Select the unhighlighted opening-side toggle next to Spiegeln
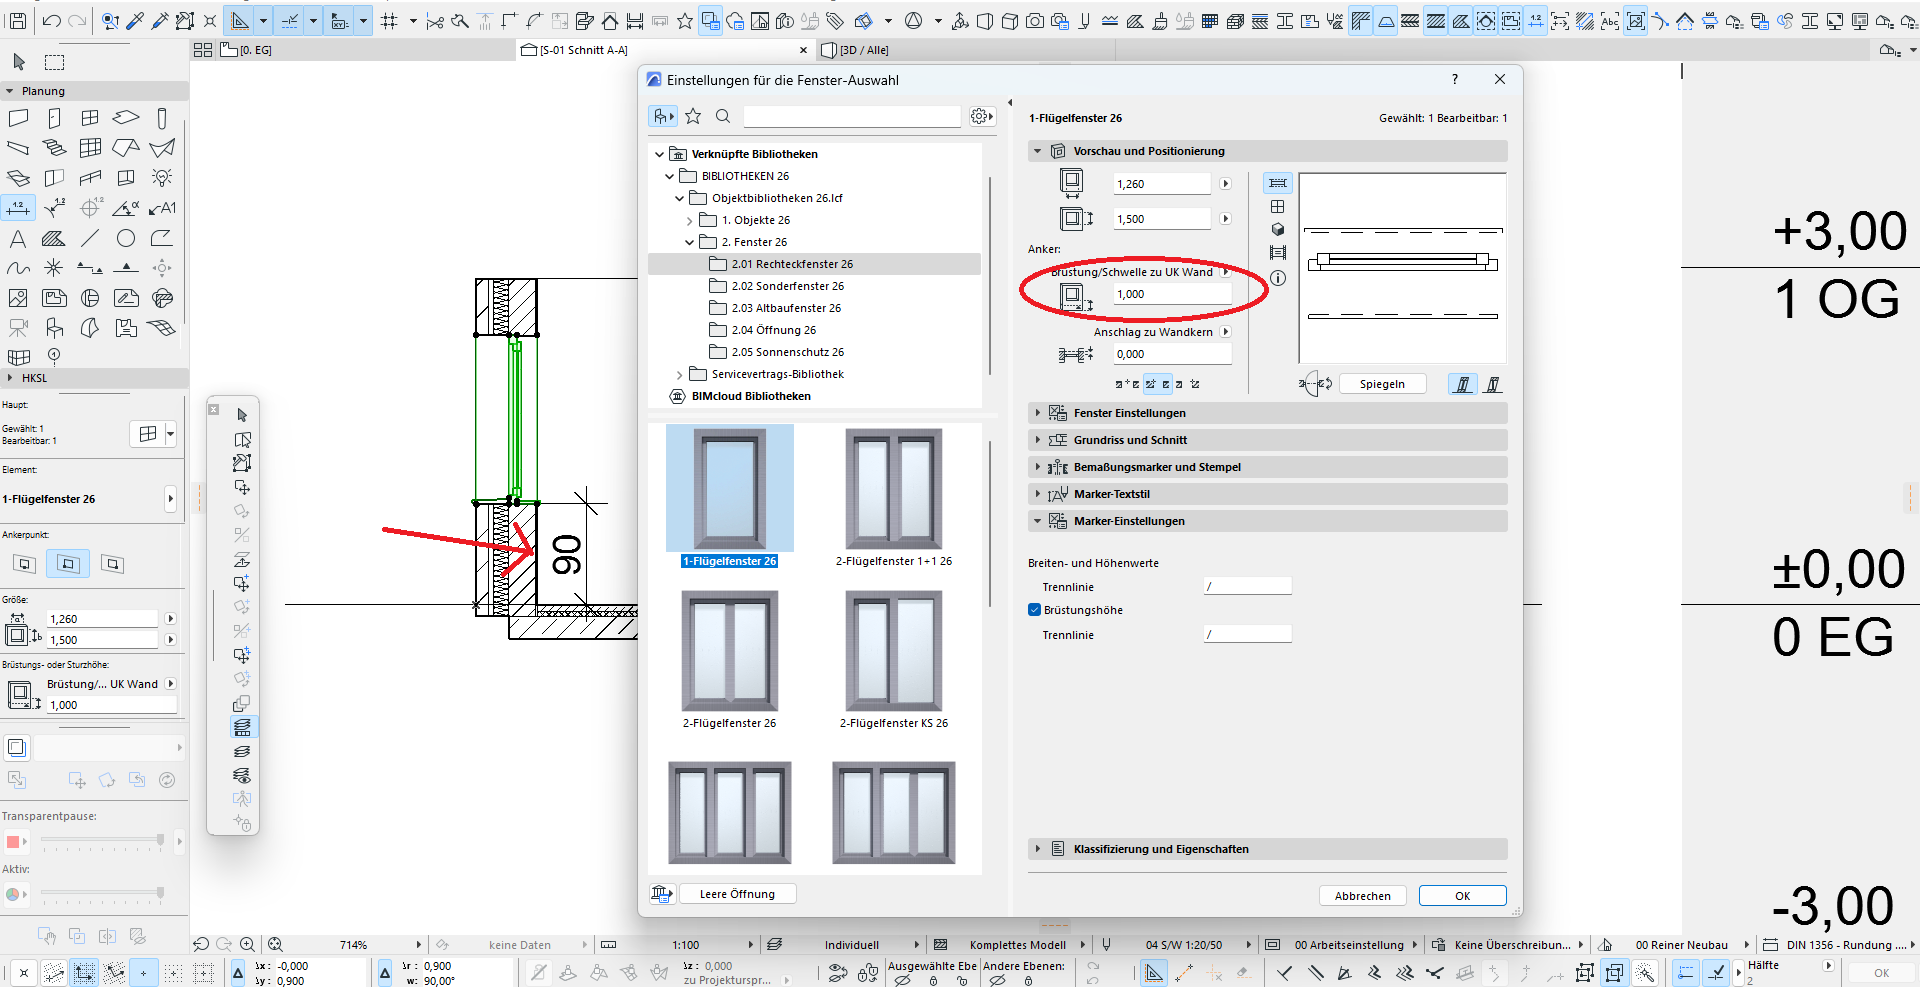This screenshot has height=987, width=1920. pyautogui.click(x=1493, y=384)
